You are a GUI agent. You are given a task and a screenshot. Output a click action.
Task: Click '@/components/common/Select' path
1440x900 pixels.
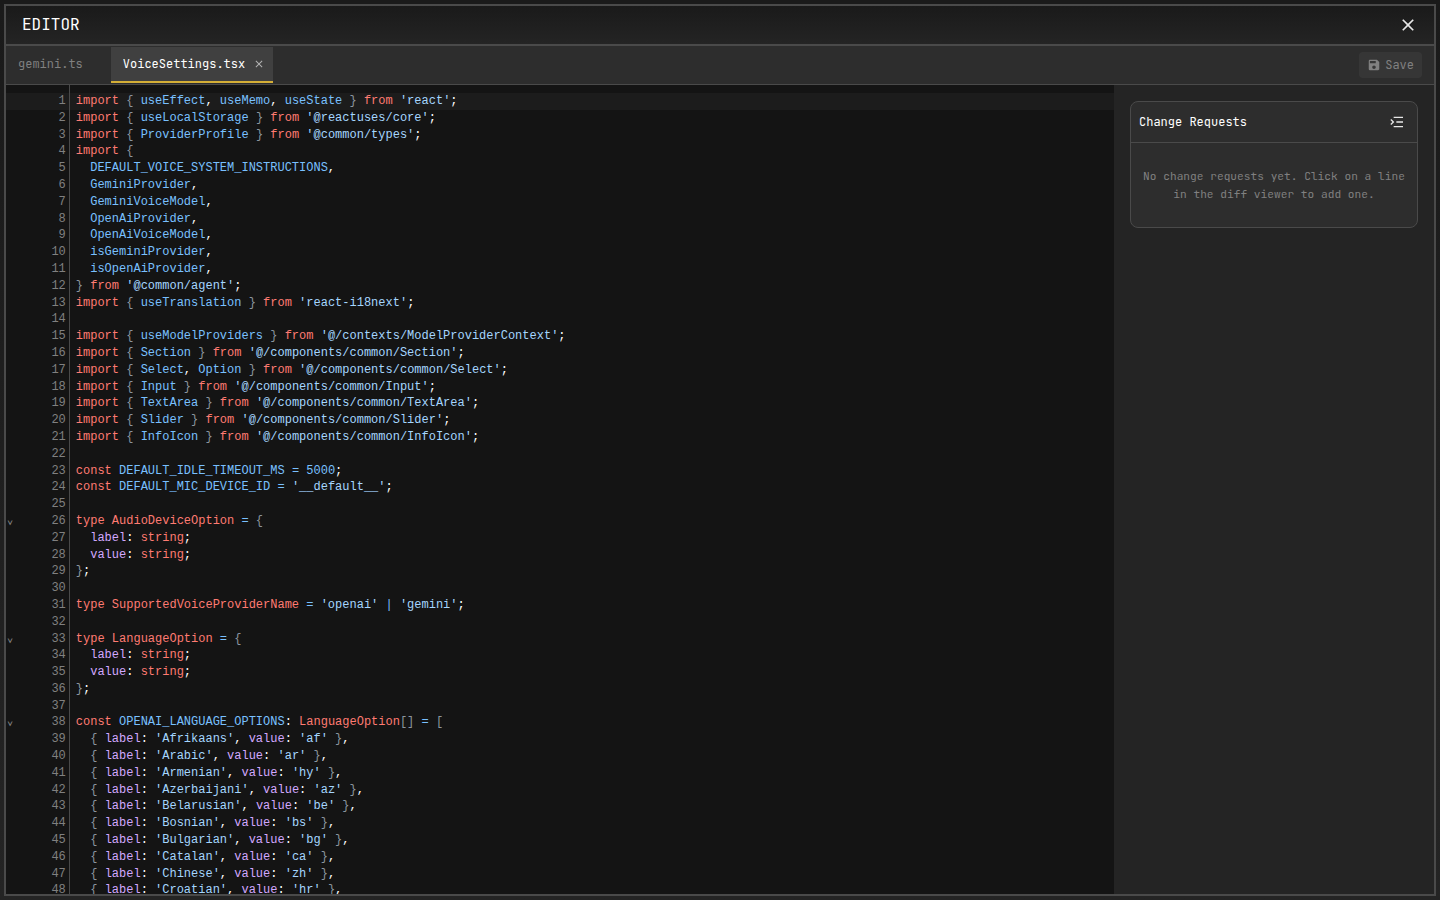pyautogui.click(x=400, y=370)
